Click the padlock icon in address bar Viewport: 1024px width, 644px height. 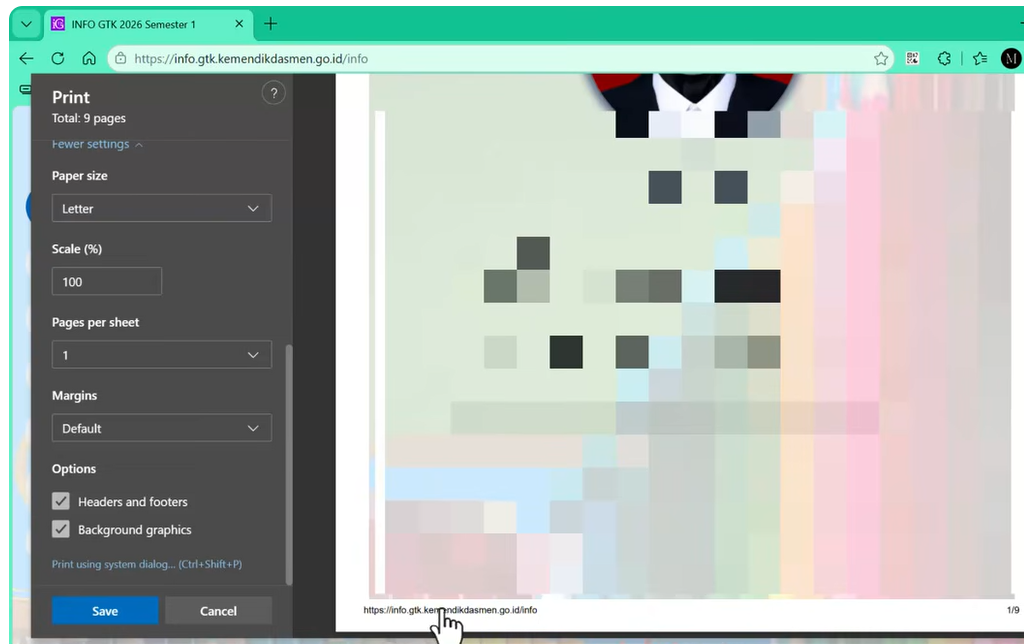tap(120, 58)
